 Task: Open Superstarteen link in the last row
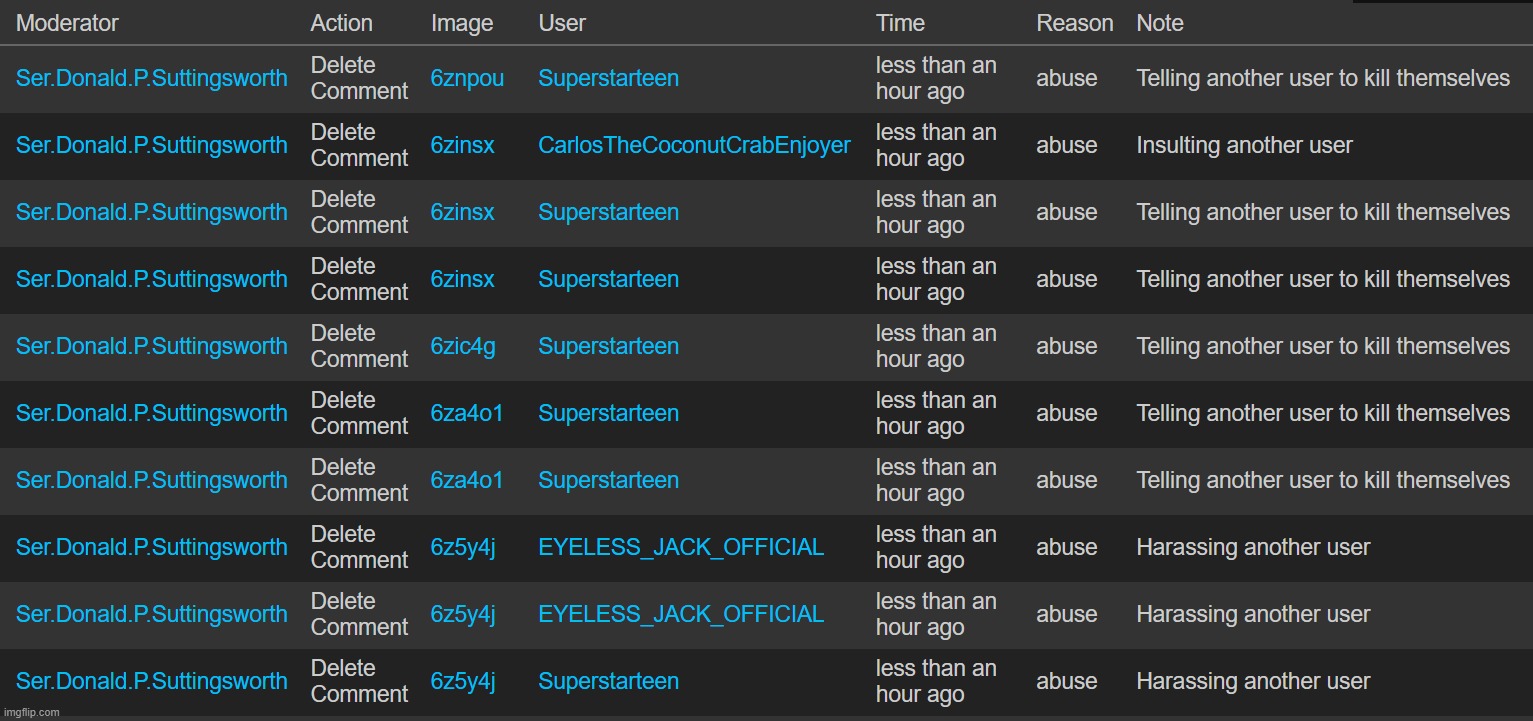pos(608,681)
